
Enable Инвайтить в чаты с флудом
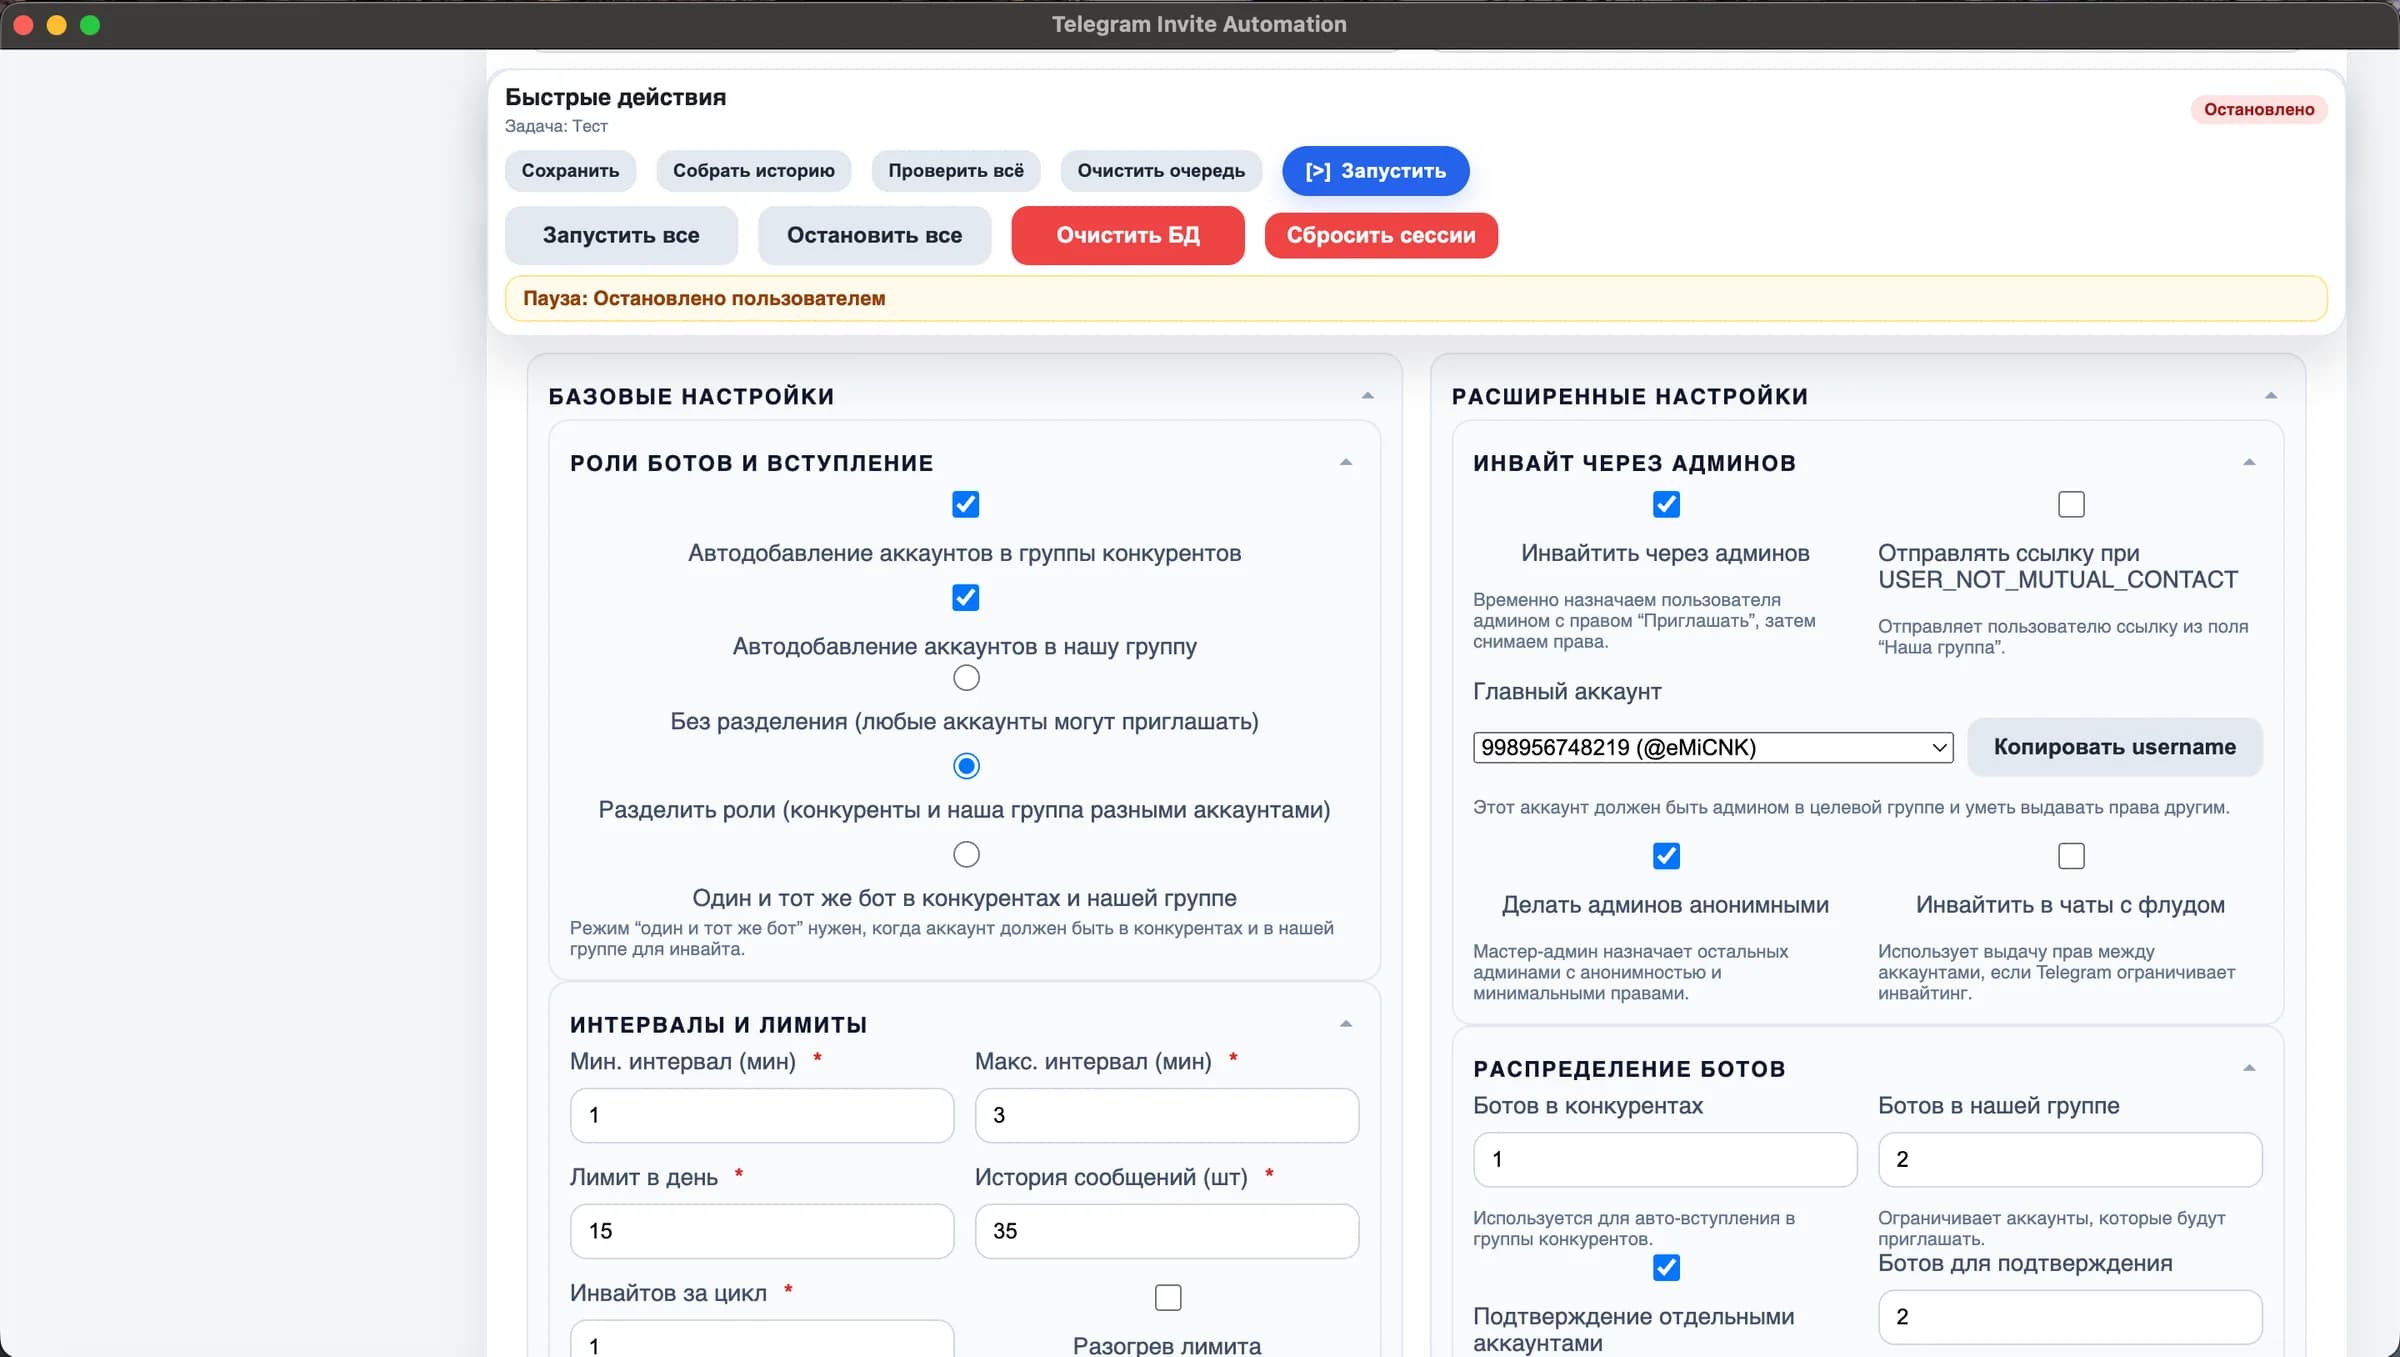pos(2071,856)
